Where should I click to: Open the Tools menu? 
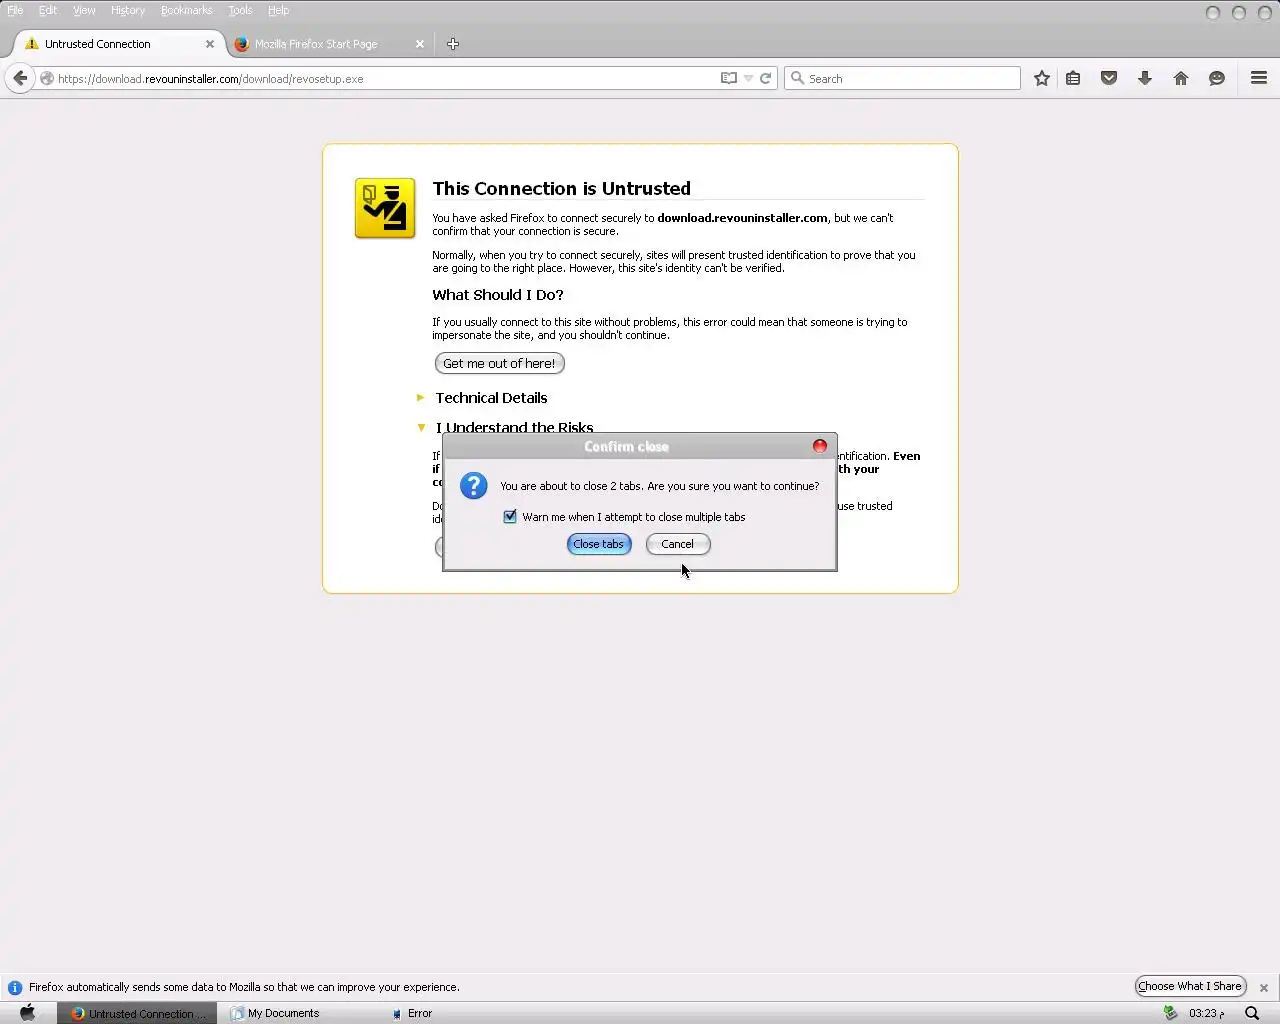click(240, 10)
